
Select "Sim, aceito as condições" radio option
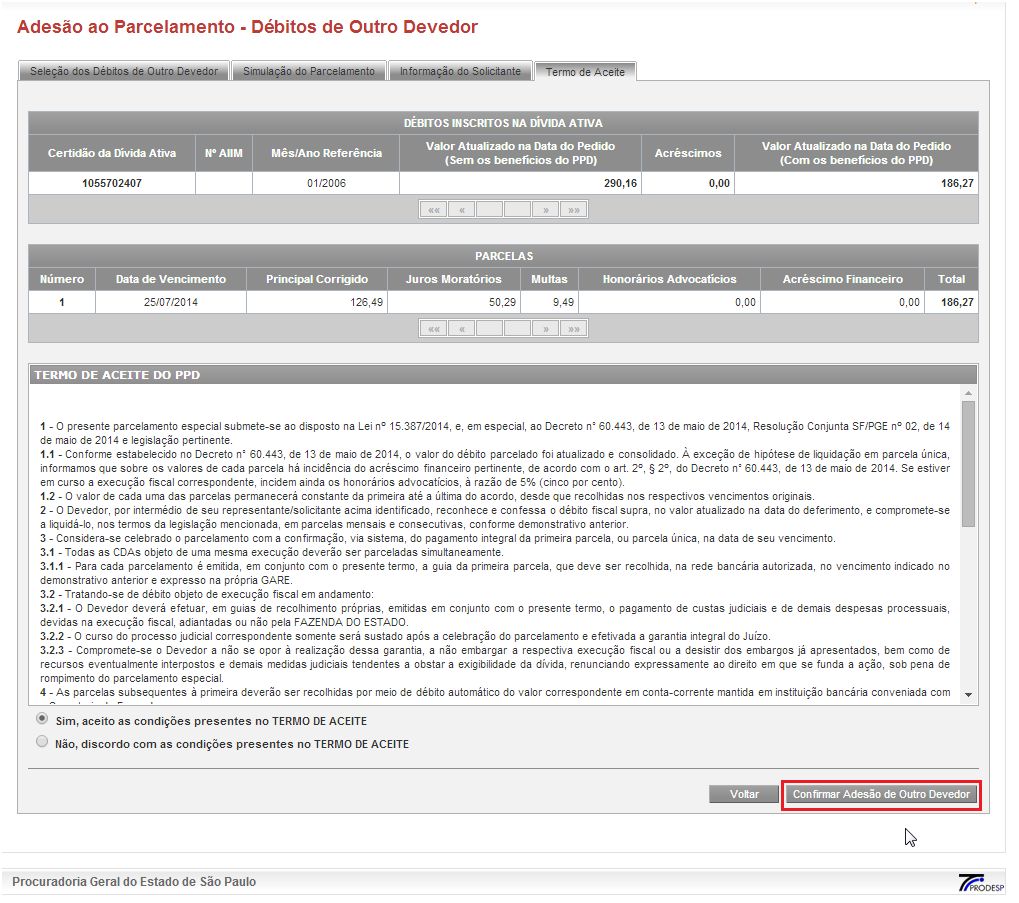tap(42, 719)
